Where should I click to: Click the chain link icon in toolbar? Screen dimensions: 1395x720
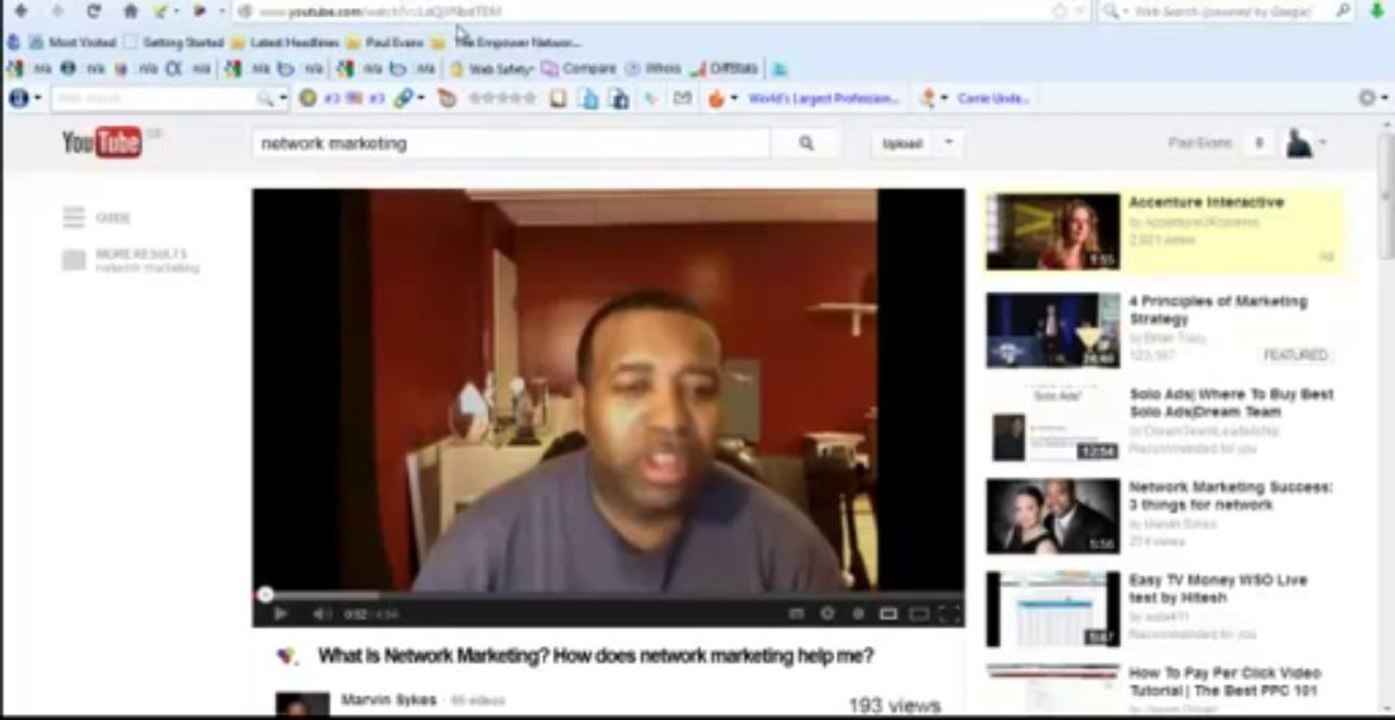pos(403,98)
